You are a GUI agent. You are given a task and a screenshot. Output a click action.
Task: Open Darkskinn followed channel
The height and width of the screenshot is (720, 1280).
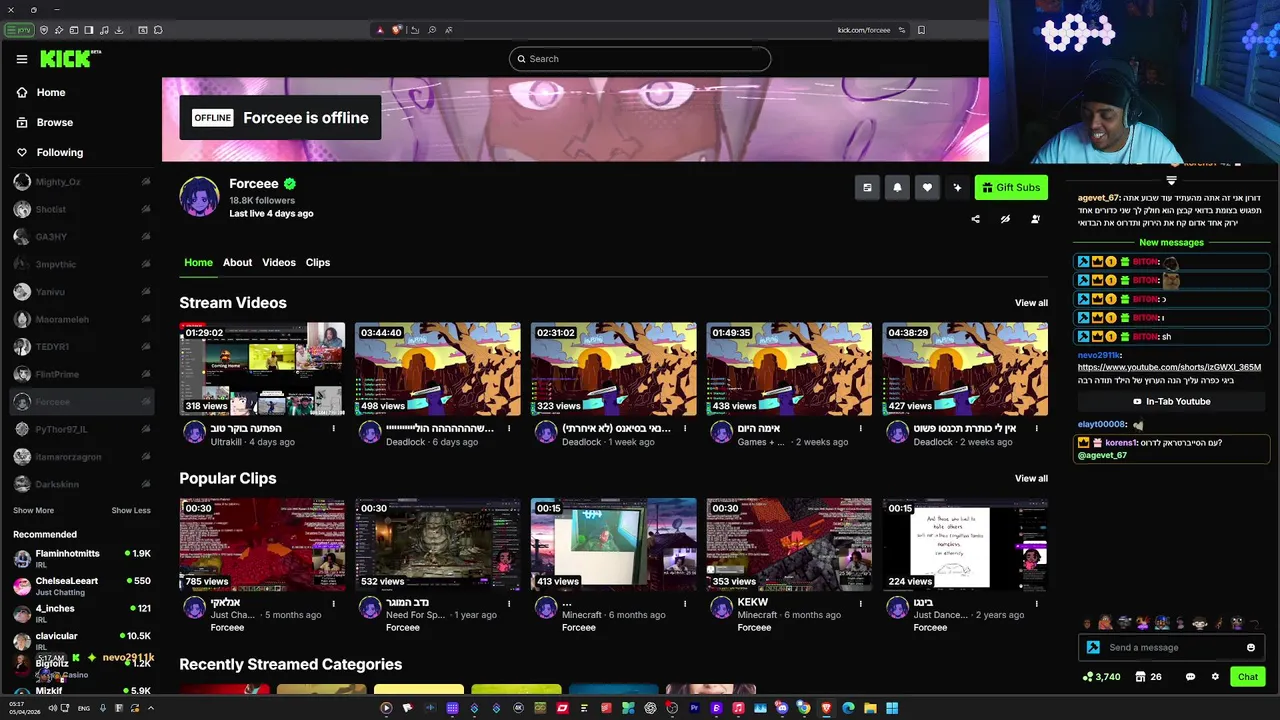82,484
